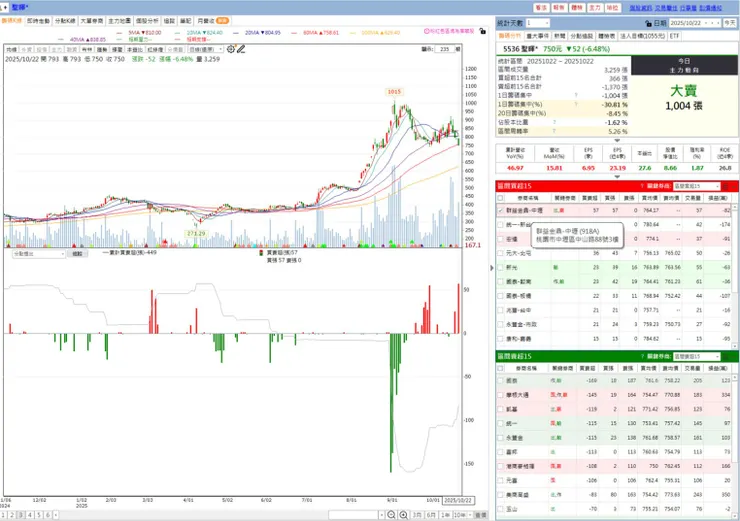Click the ETF tab
740x521 pixels.
click(x=674, y=36)
